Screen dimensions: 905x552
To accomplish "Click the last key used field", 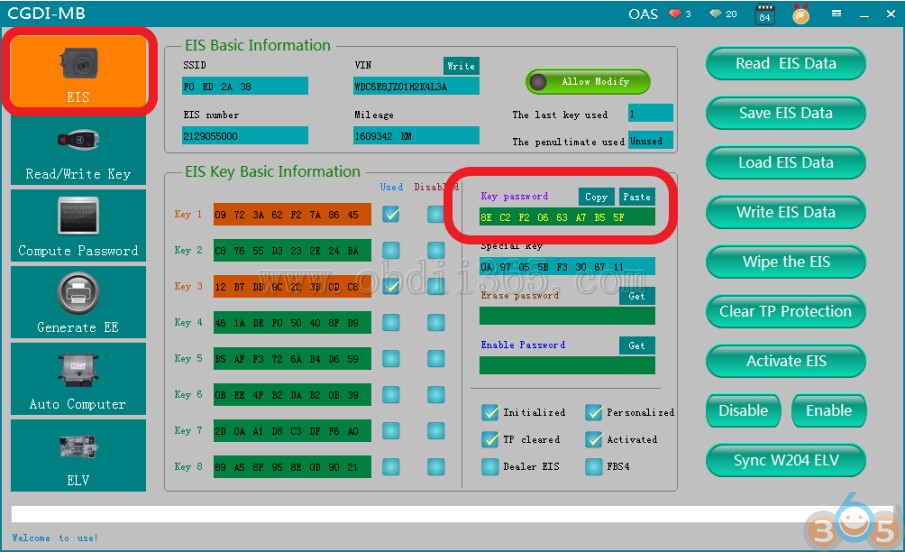I will 650,114.
